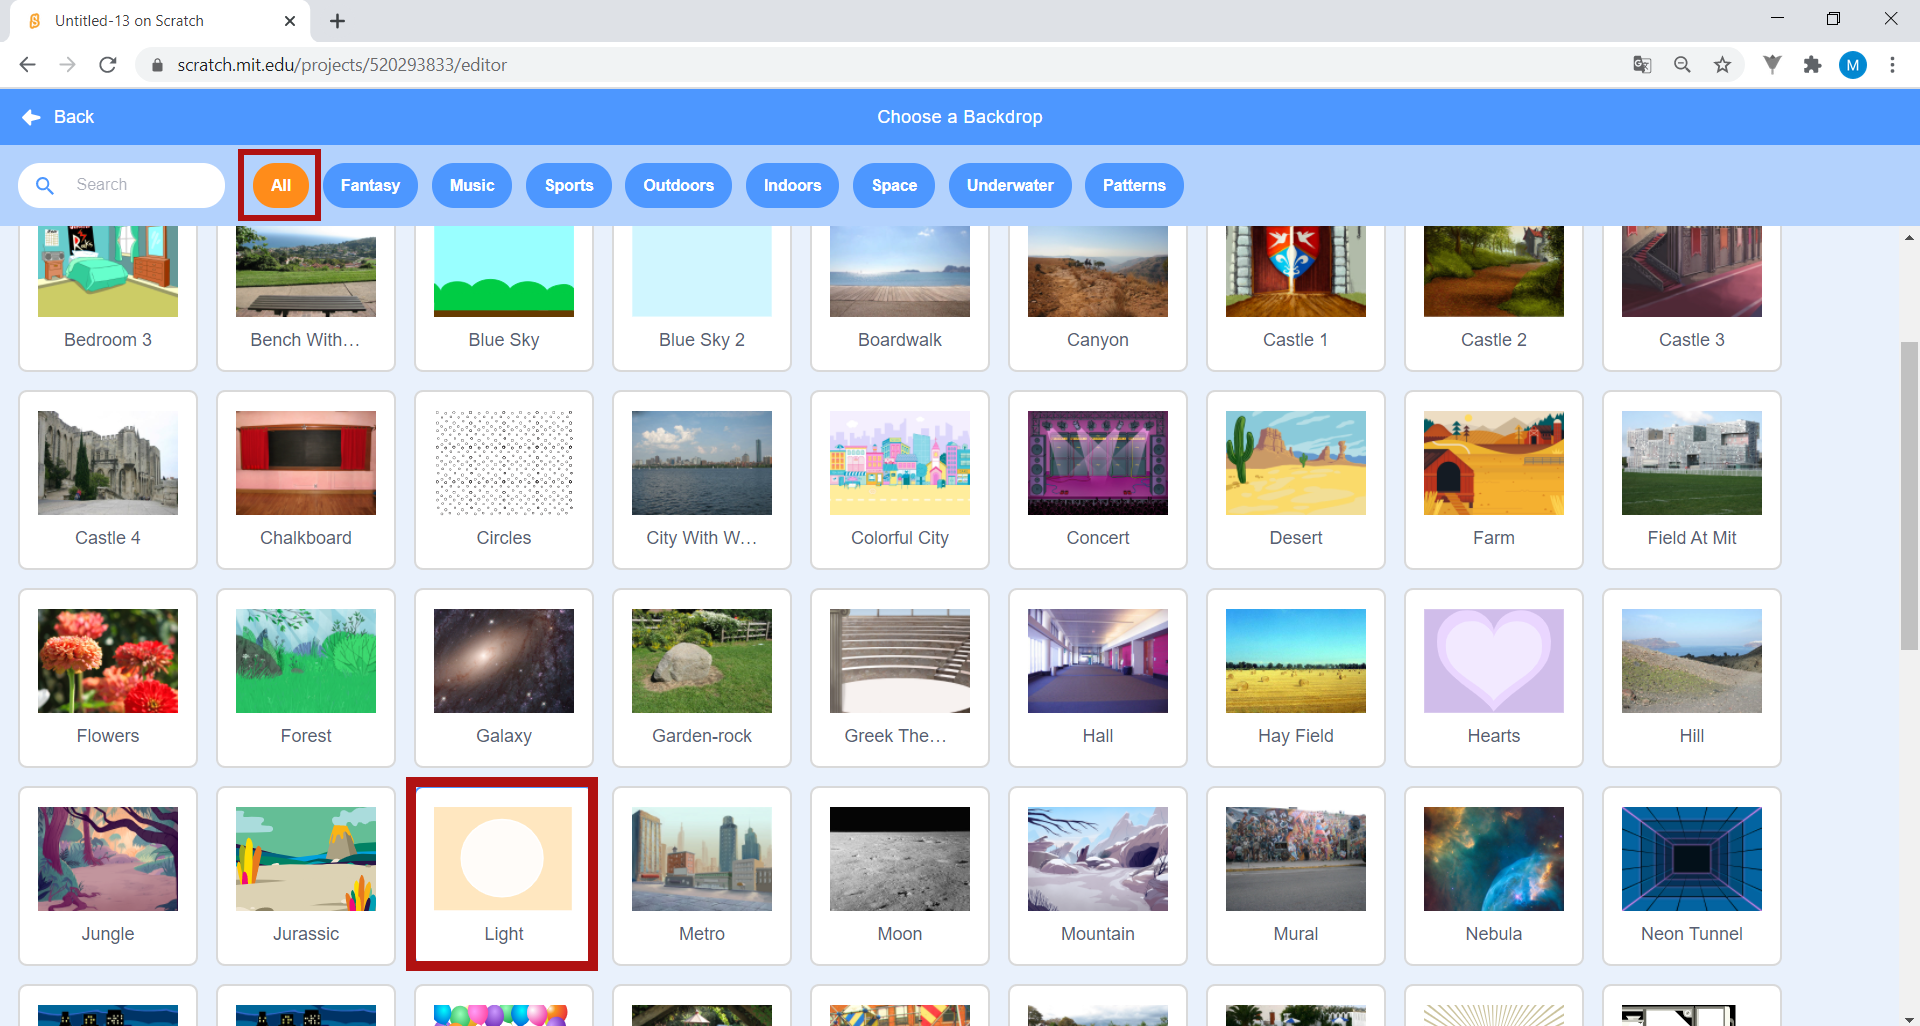1920x1026 pixels.
Task: Choose the Mural backdrop
Action: pyautogui.click(x=1296, y=876)
